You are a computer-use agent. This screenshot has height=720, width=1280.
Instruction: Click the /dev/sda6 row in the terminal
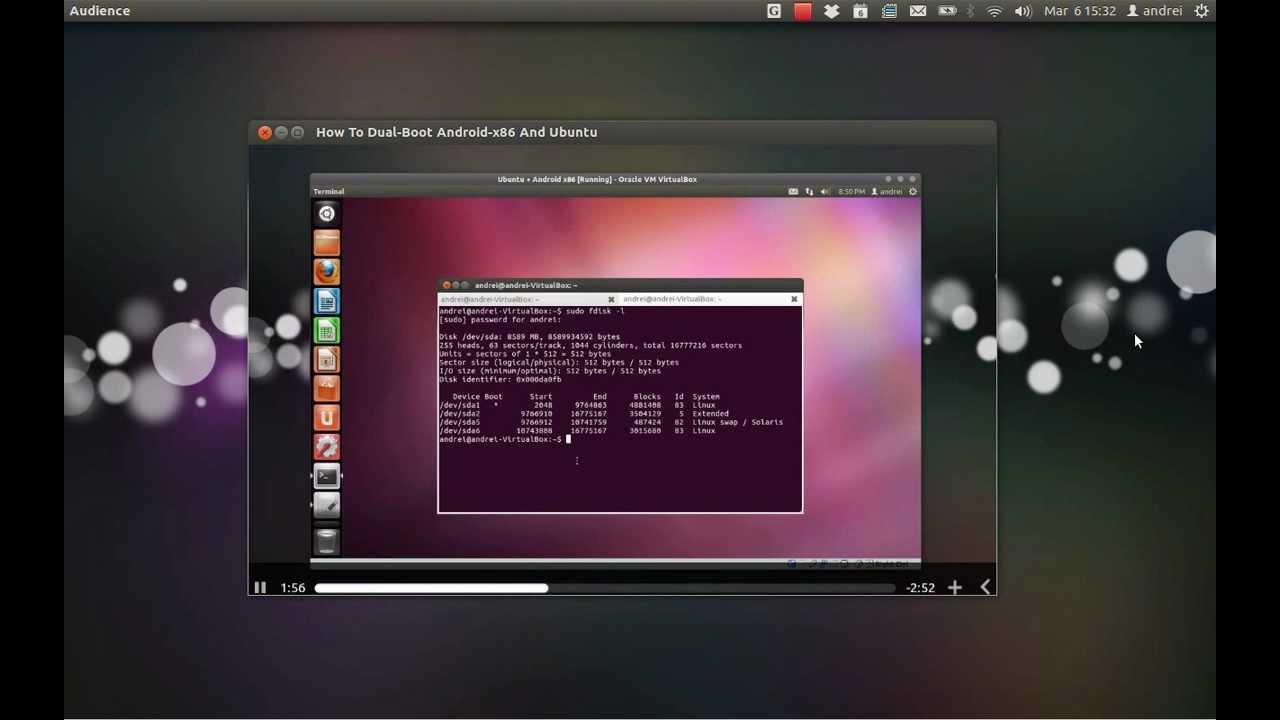577,430
